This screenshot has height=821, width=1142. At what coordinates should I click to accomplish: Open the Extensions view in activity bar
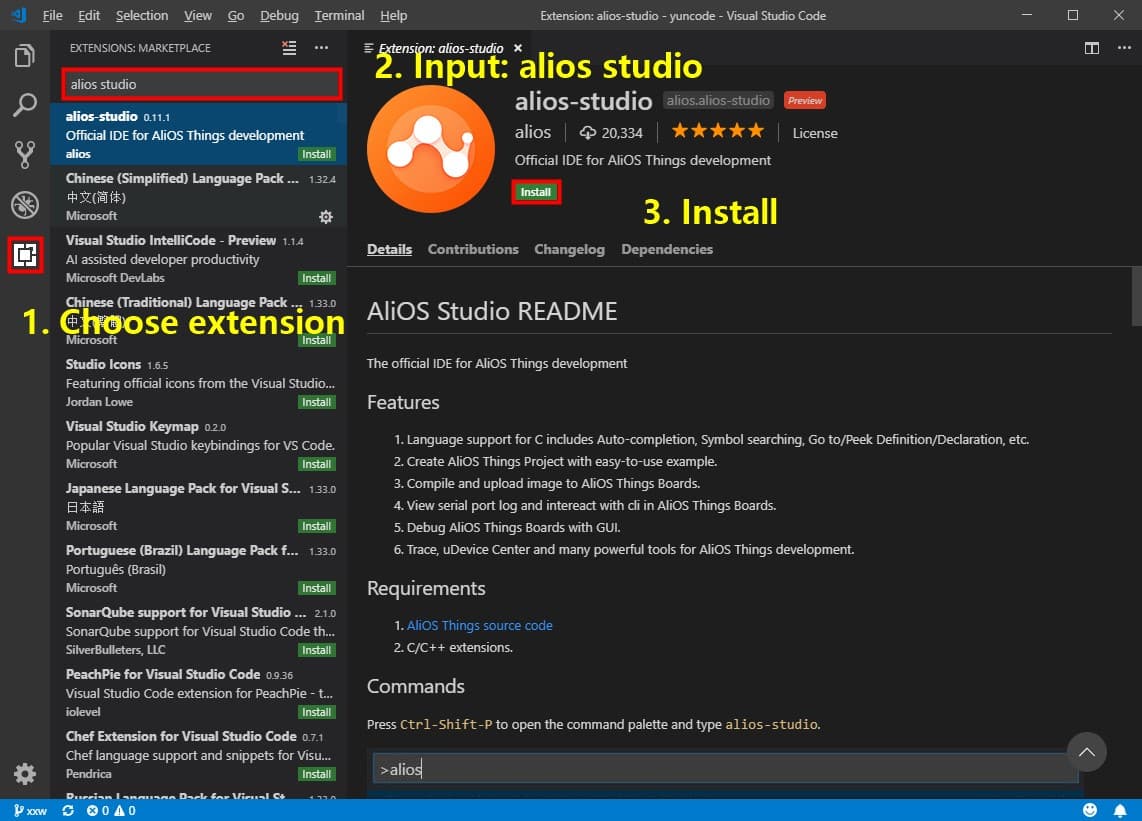[x=25, y=255]
